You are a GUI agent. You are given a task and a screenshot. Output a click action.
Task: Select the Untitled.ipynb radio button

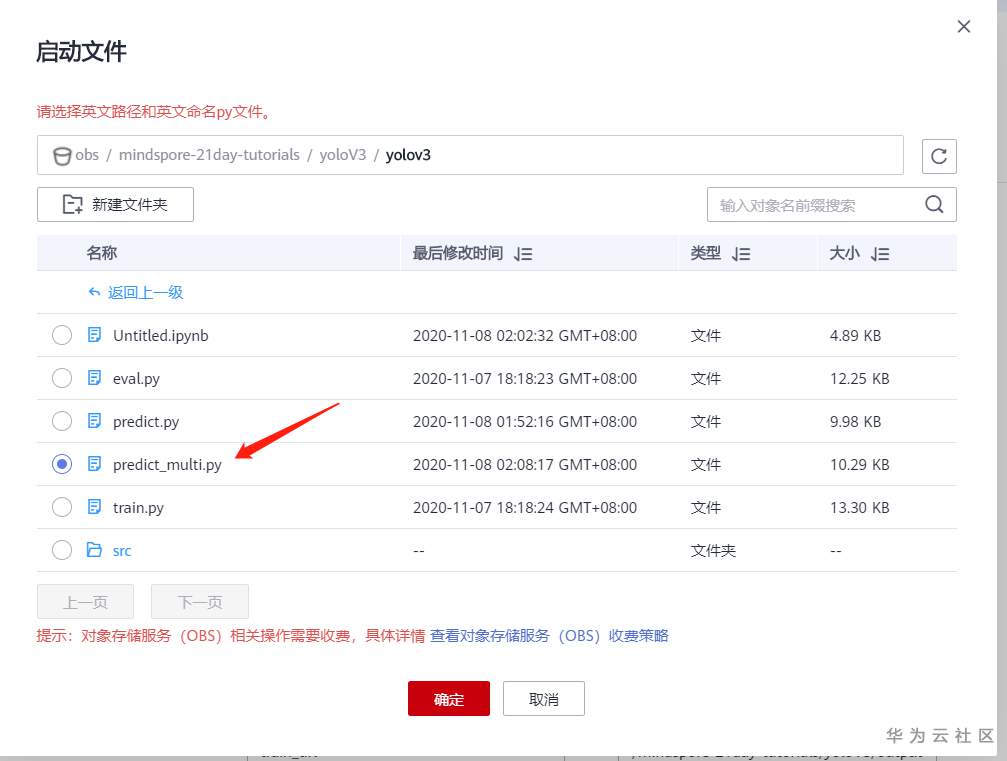coord(62,335)
